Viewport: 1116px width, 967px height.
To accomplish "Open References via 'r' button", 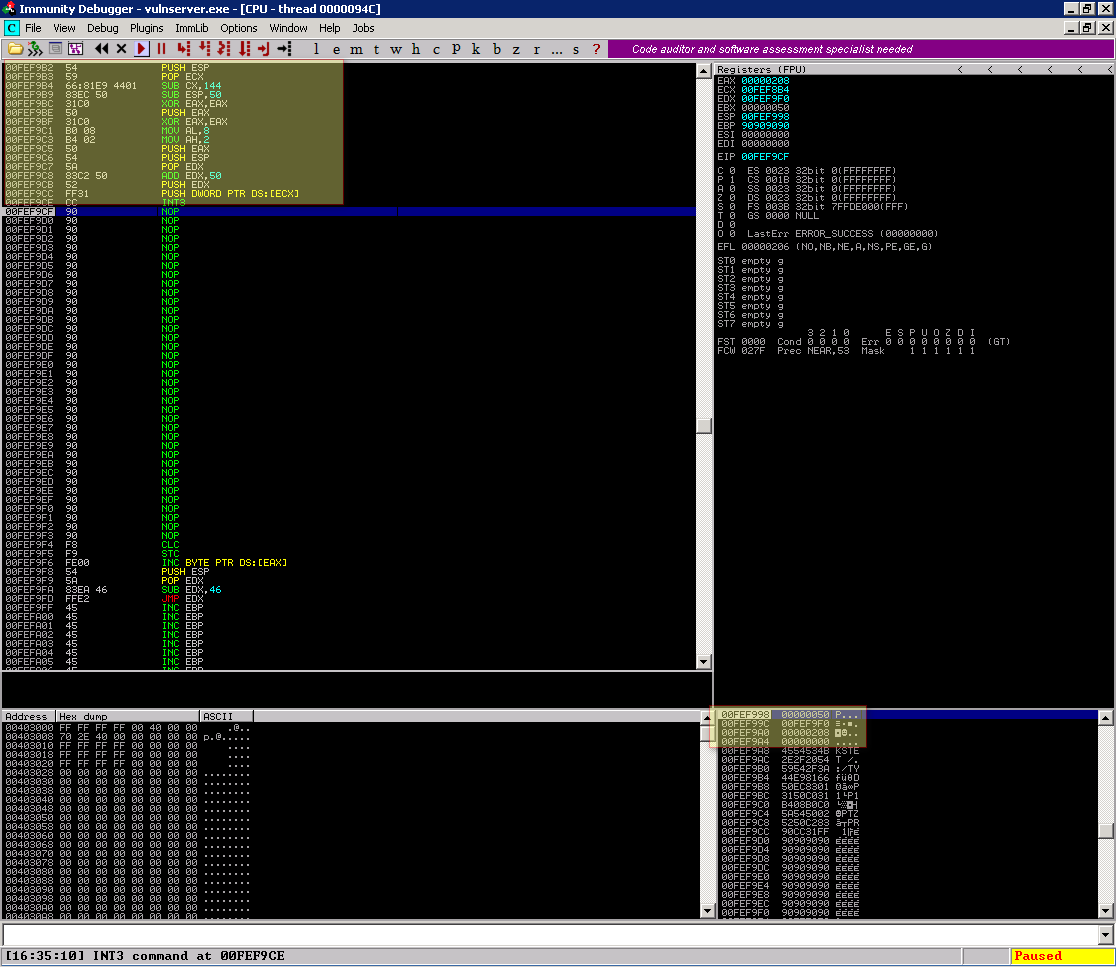I will click(537, 49).
